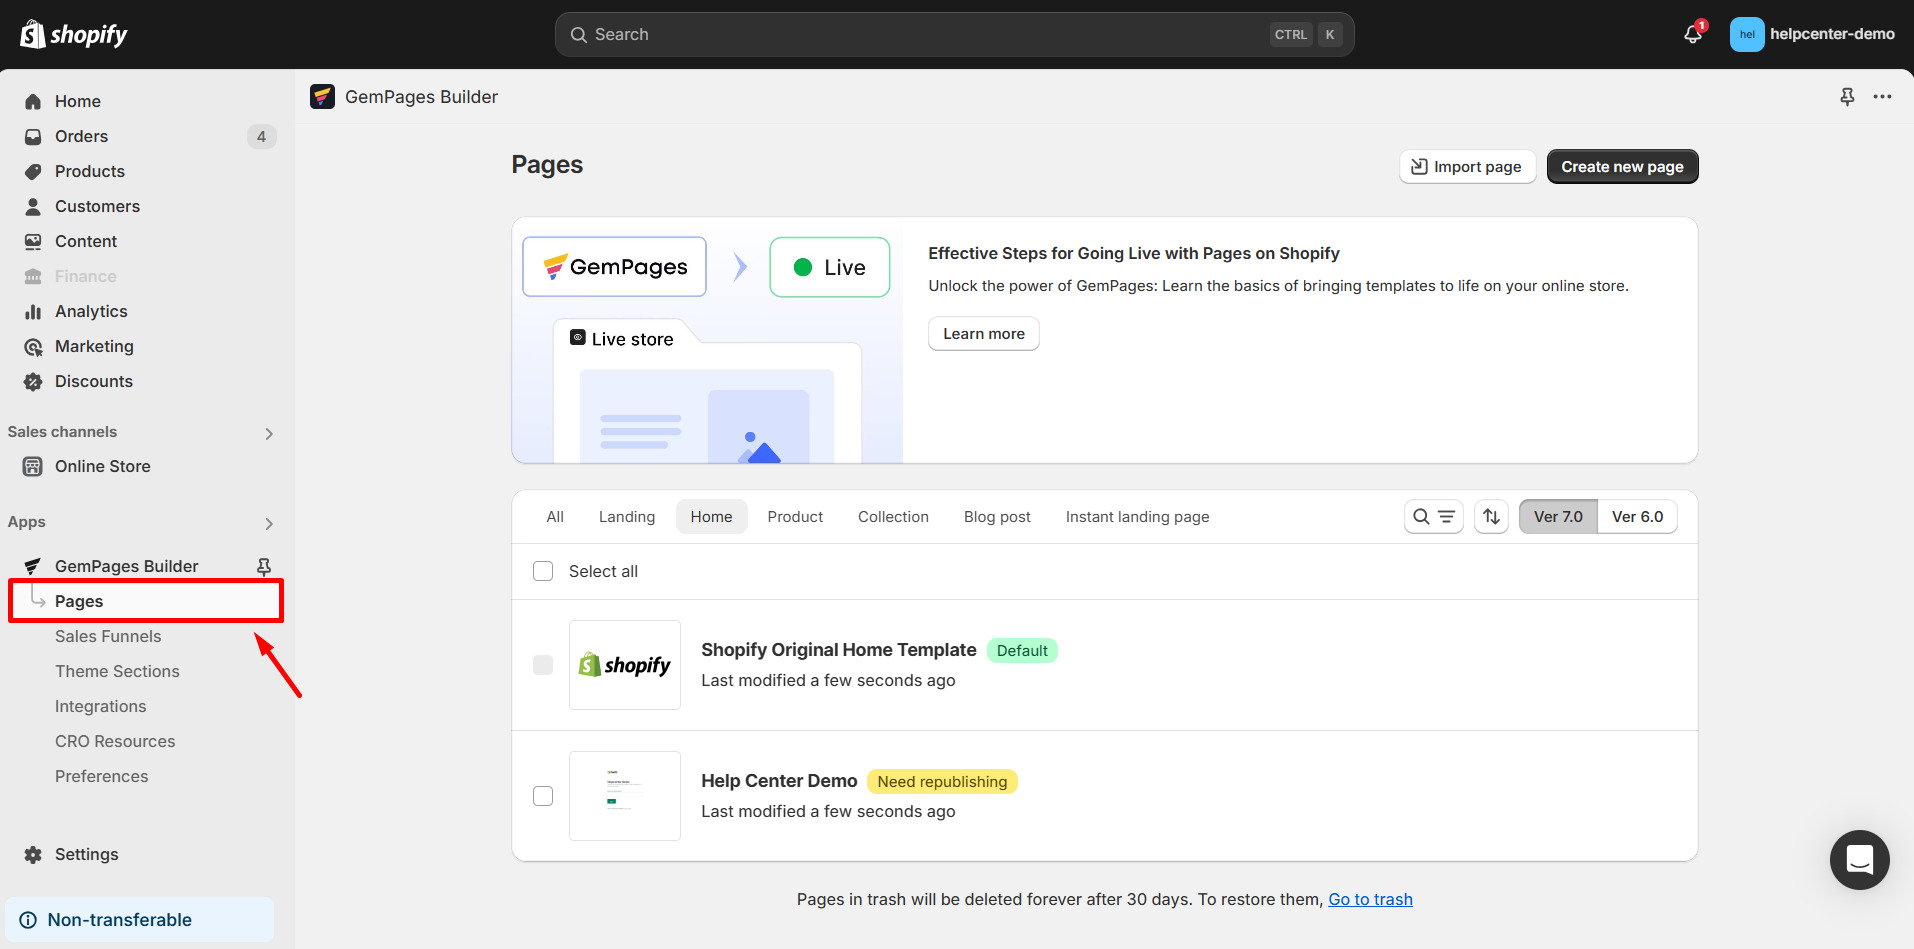Check the Shopify Original Home Template checkbox
The image size is (1914, 949).
[543, 664]
